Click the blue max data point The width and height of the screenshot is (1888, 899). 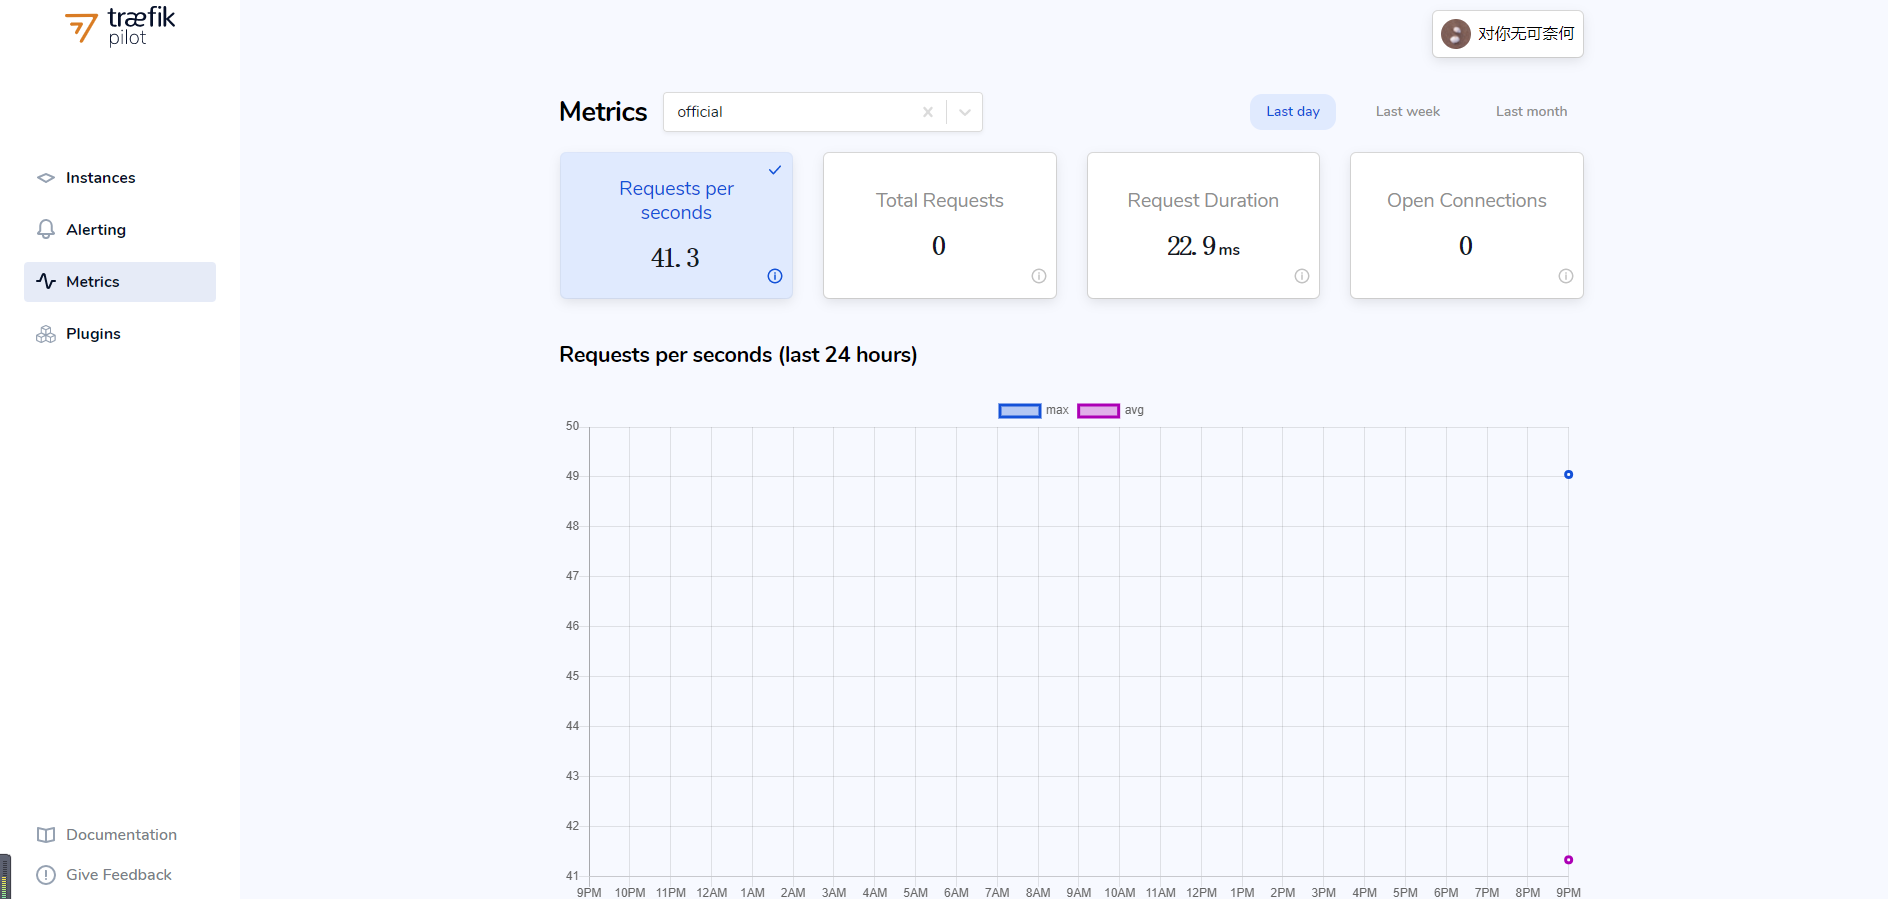pyautogui.click(x=1568, y=475)
